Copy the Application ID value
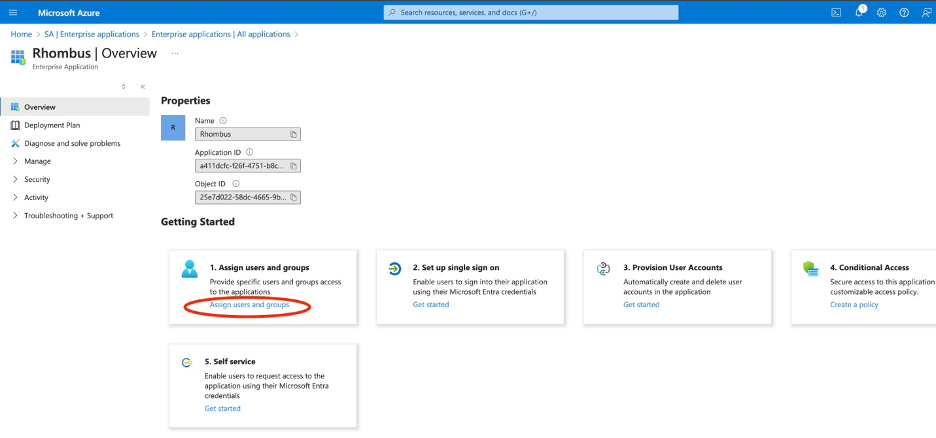The image size is (936, 438). pyautogui.click(x=293, y=166)
